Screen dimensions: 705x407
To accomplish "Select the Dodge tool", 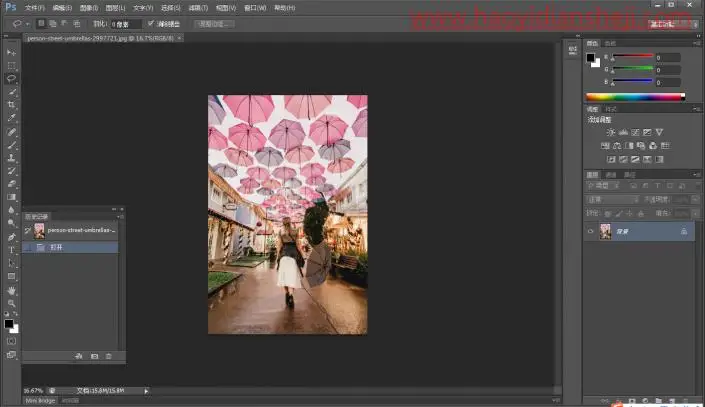I will tap(11, 223).
